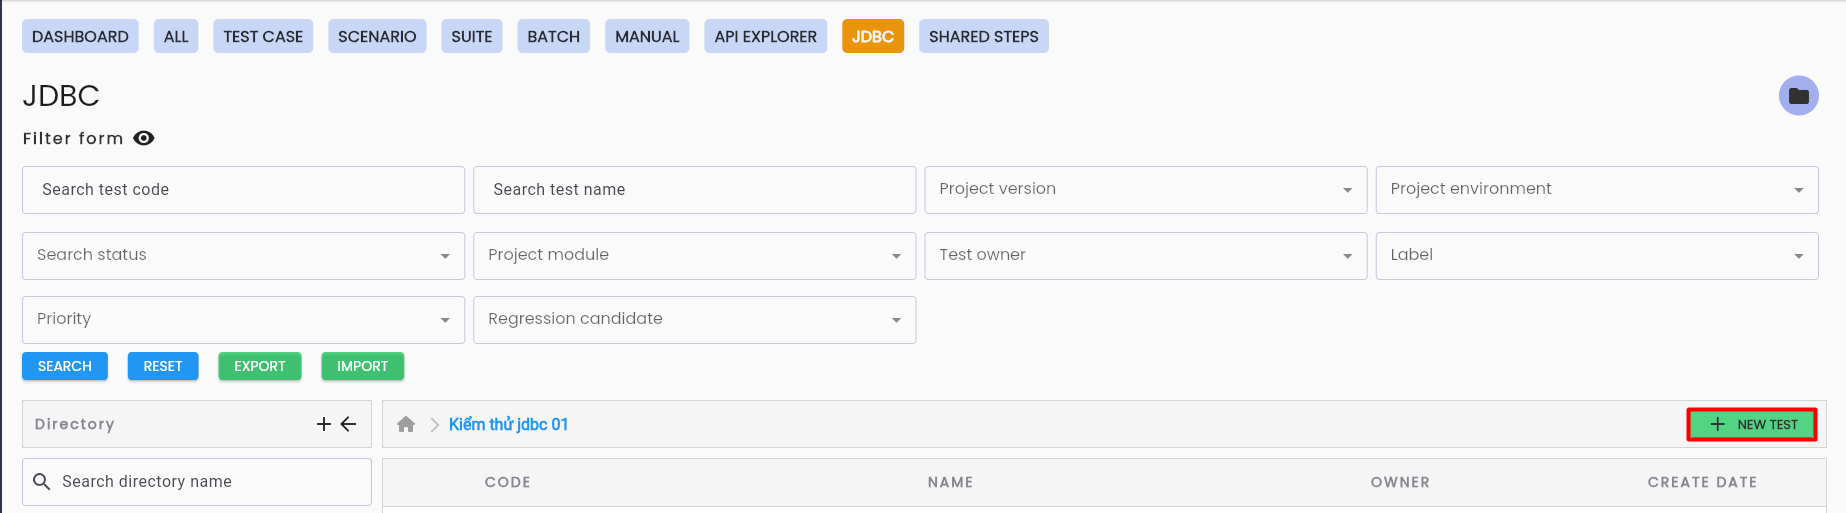The height and width of the screenshot is (513, 1846).
Task: Sort by NAME column header
Action: click(x=950, y=482)
